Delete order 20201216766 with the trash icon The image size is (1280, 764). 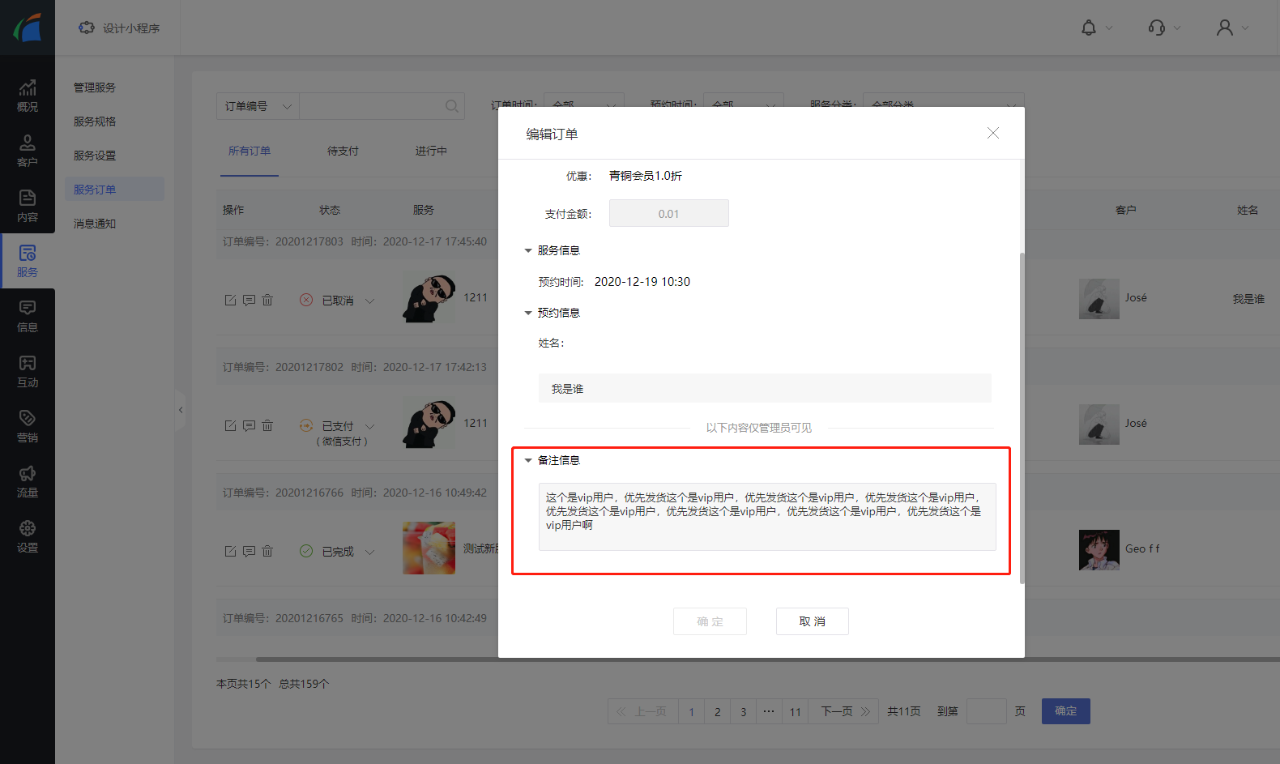[x=267, y=551]
